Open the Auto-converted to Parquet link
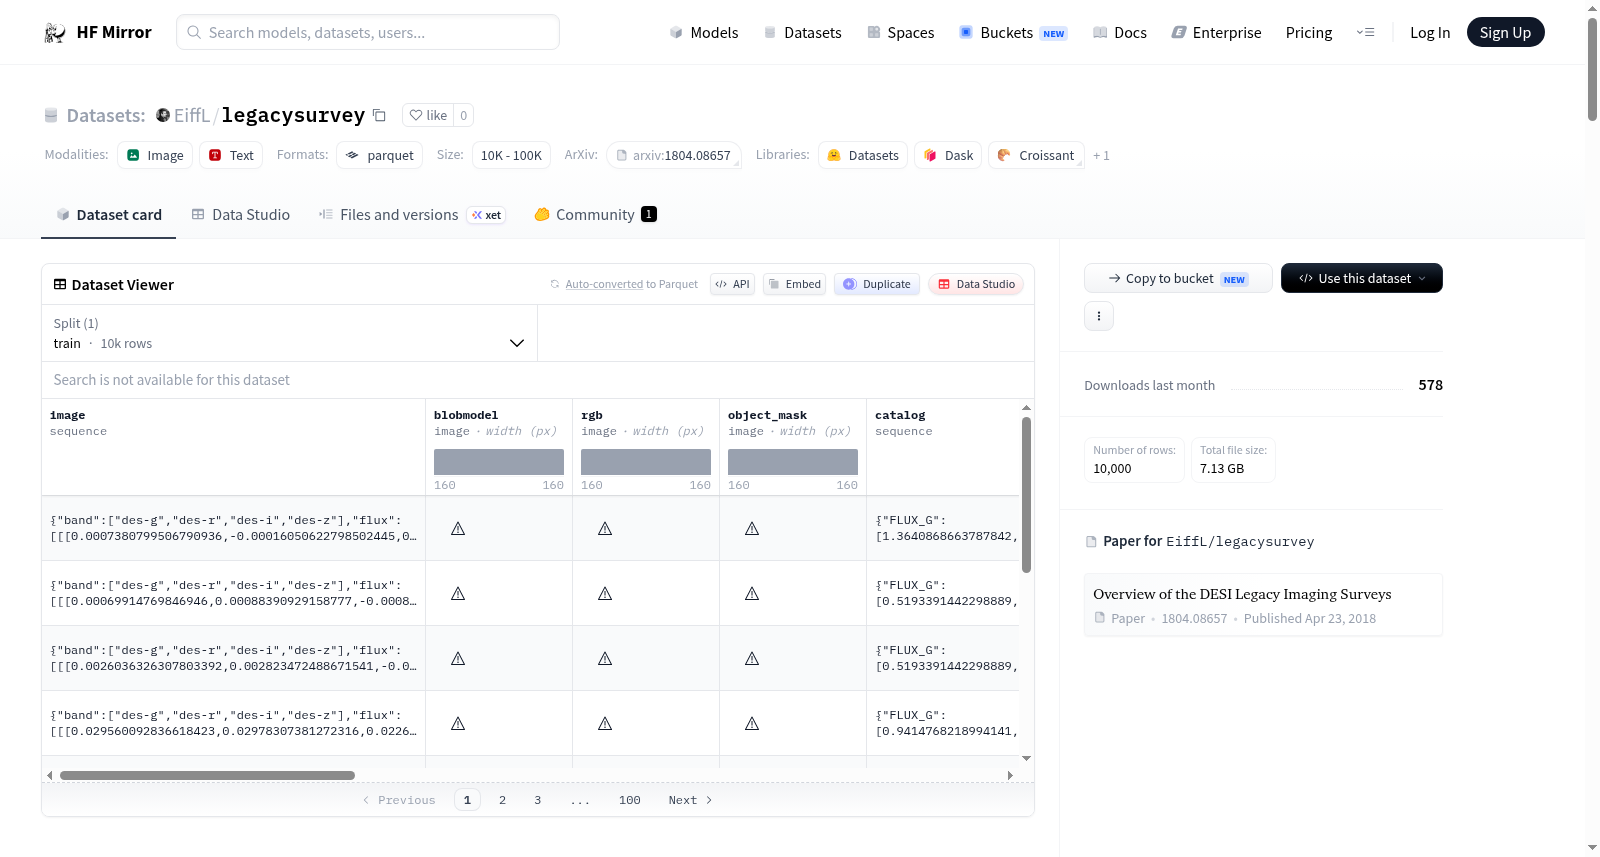This screenshot has width=1600, height=857. [x=624, y=284]
